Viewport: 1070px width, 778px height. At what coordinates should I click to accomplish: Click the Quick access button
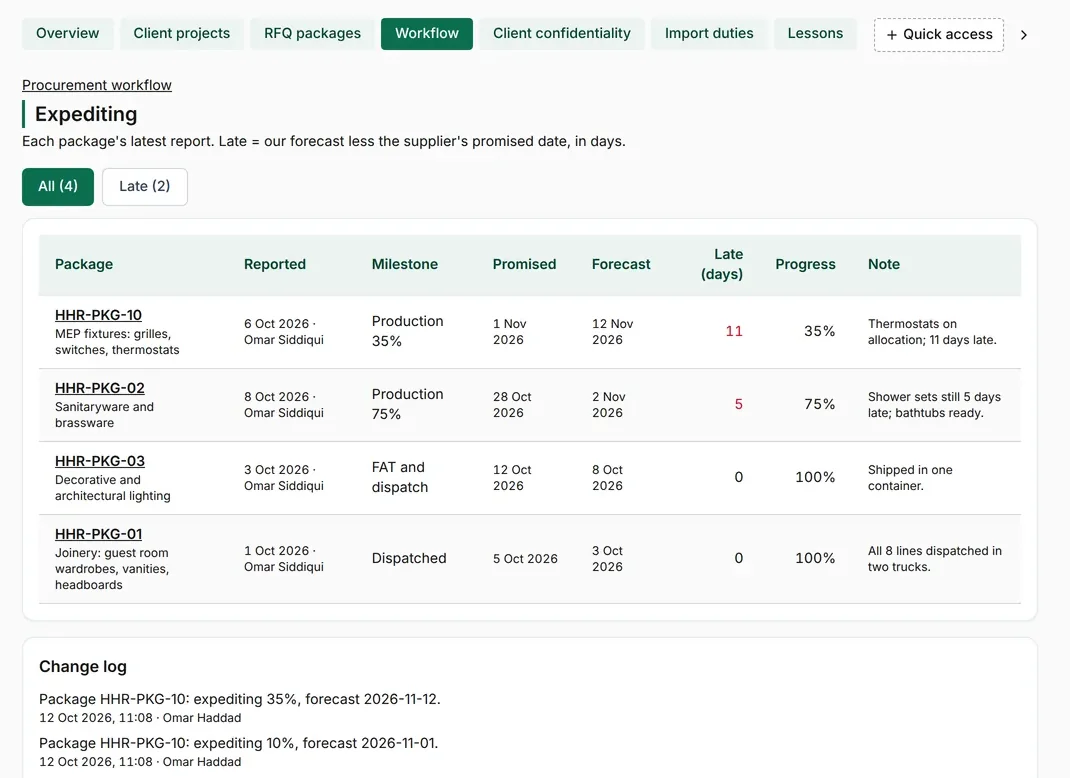(939, 35)
